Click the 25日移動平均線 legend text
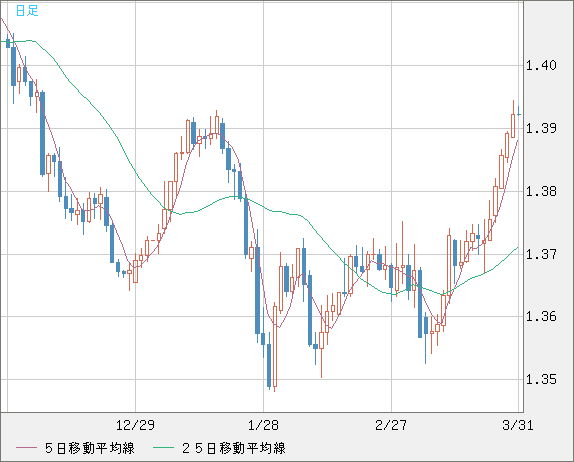Screen dimensions: 574x462 [x=234, y=448]
